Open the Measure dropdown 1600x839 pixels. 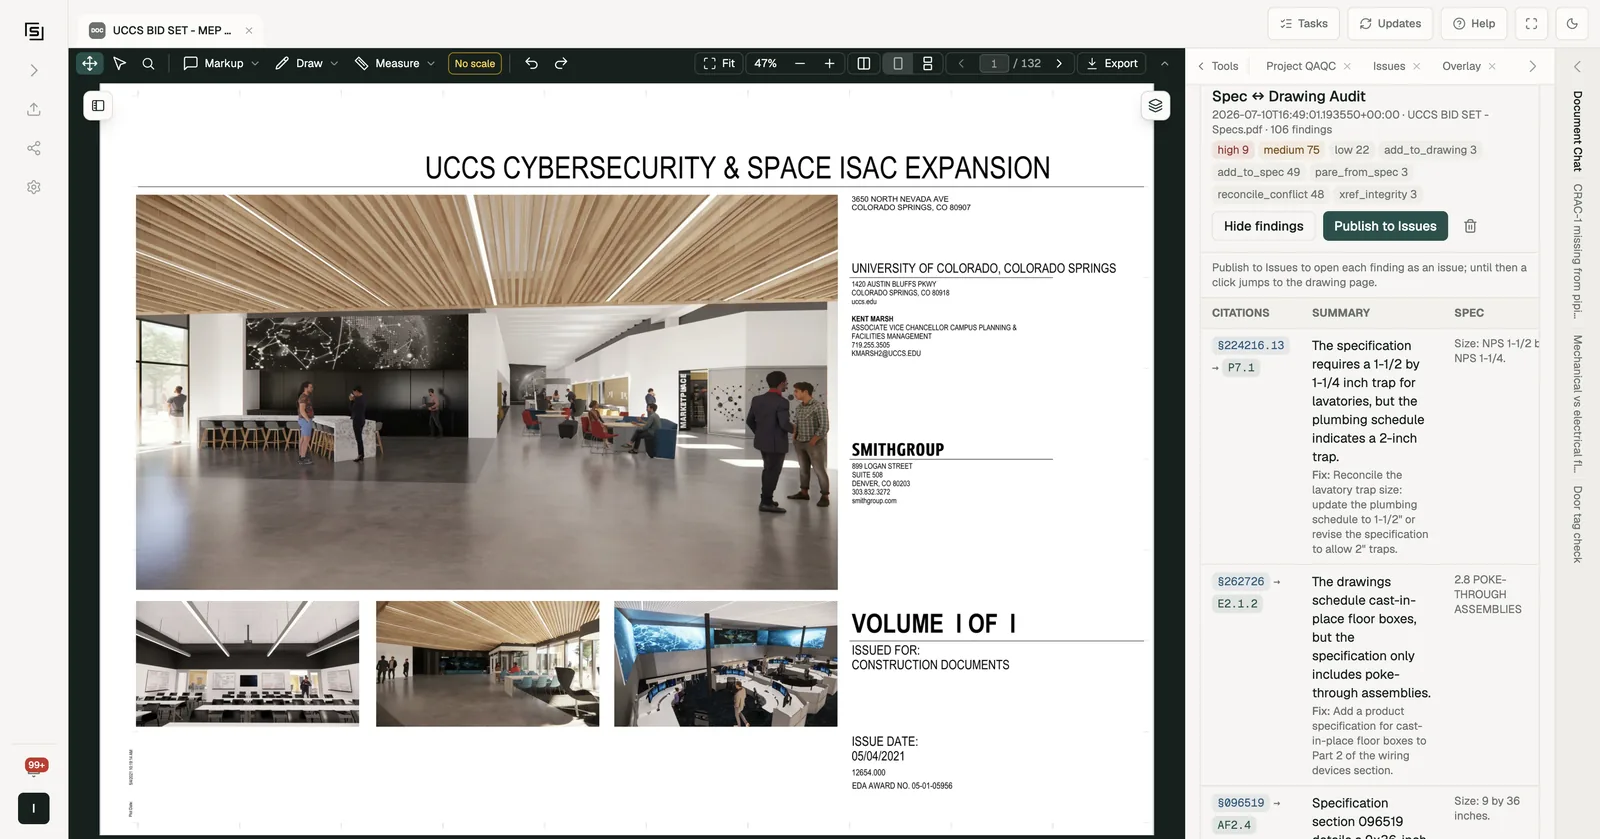395,63
